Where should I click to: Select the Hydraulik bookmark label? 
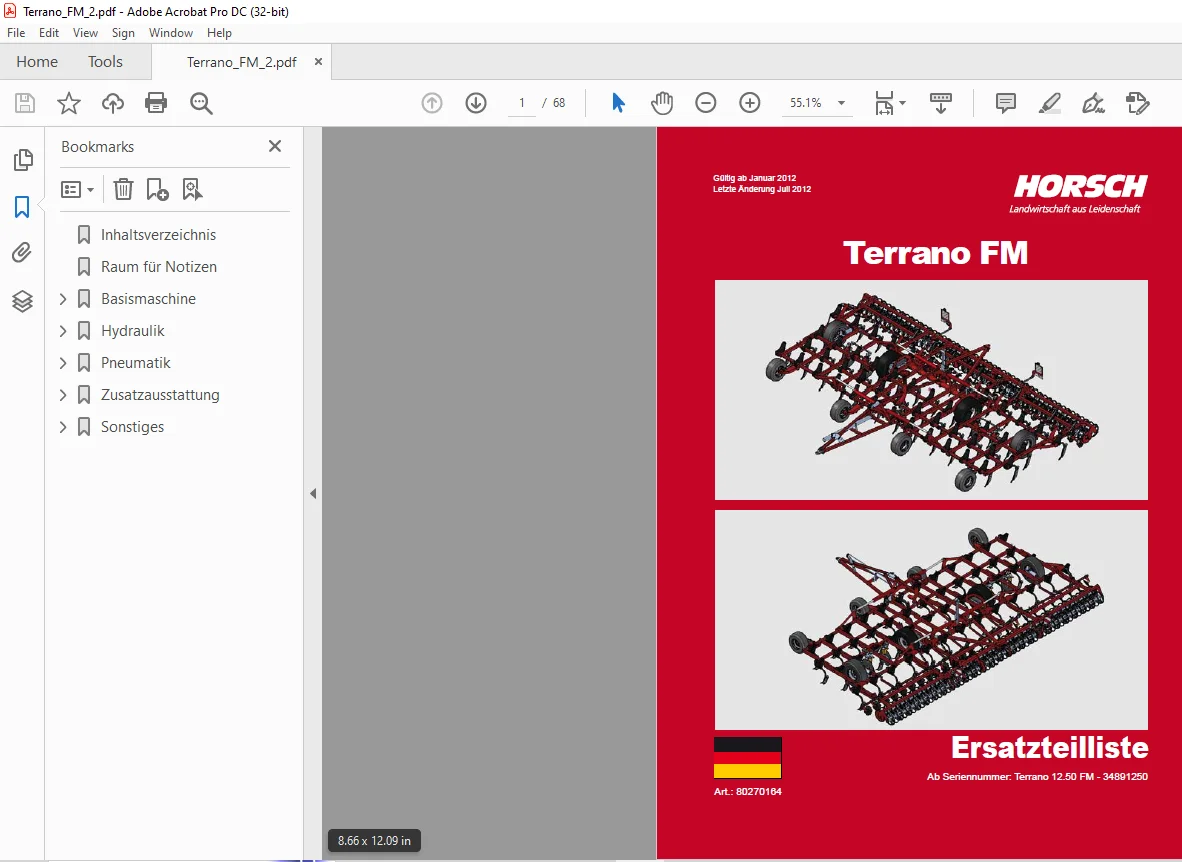pyautogui.click(x=133, y=330)
